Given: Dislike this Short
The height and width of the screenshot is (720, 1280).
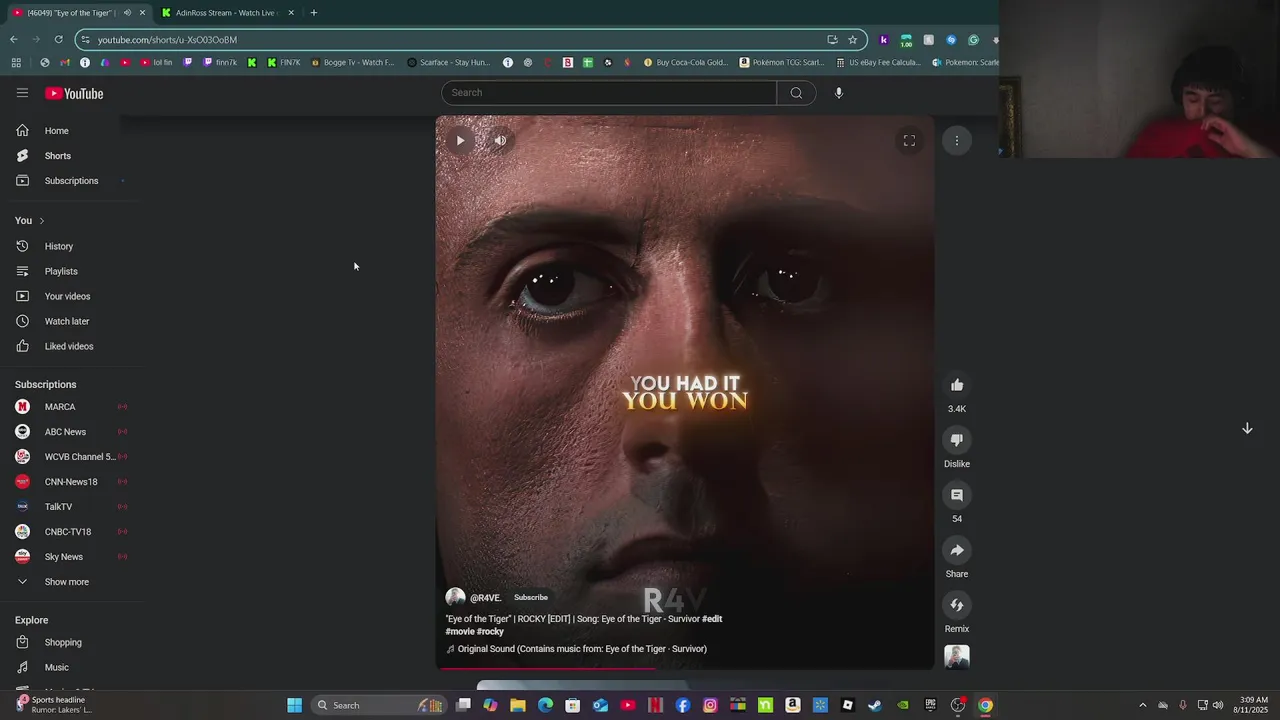Looking at the screenshot, I should pyautogui.click(x=957, y=440).
